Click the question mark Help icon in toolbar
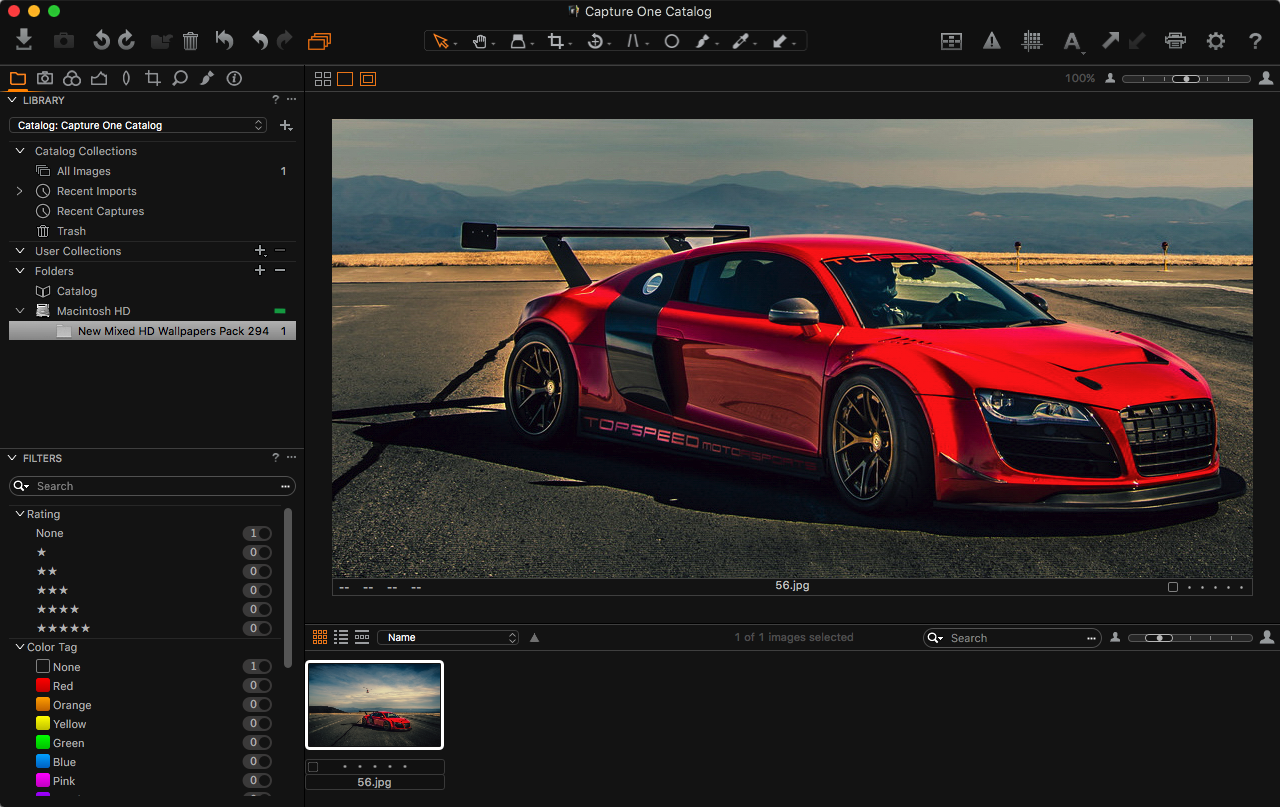The width and height of the screenshot is (1280, 807). 1255,41
